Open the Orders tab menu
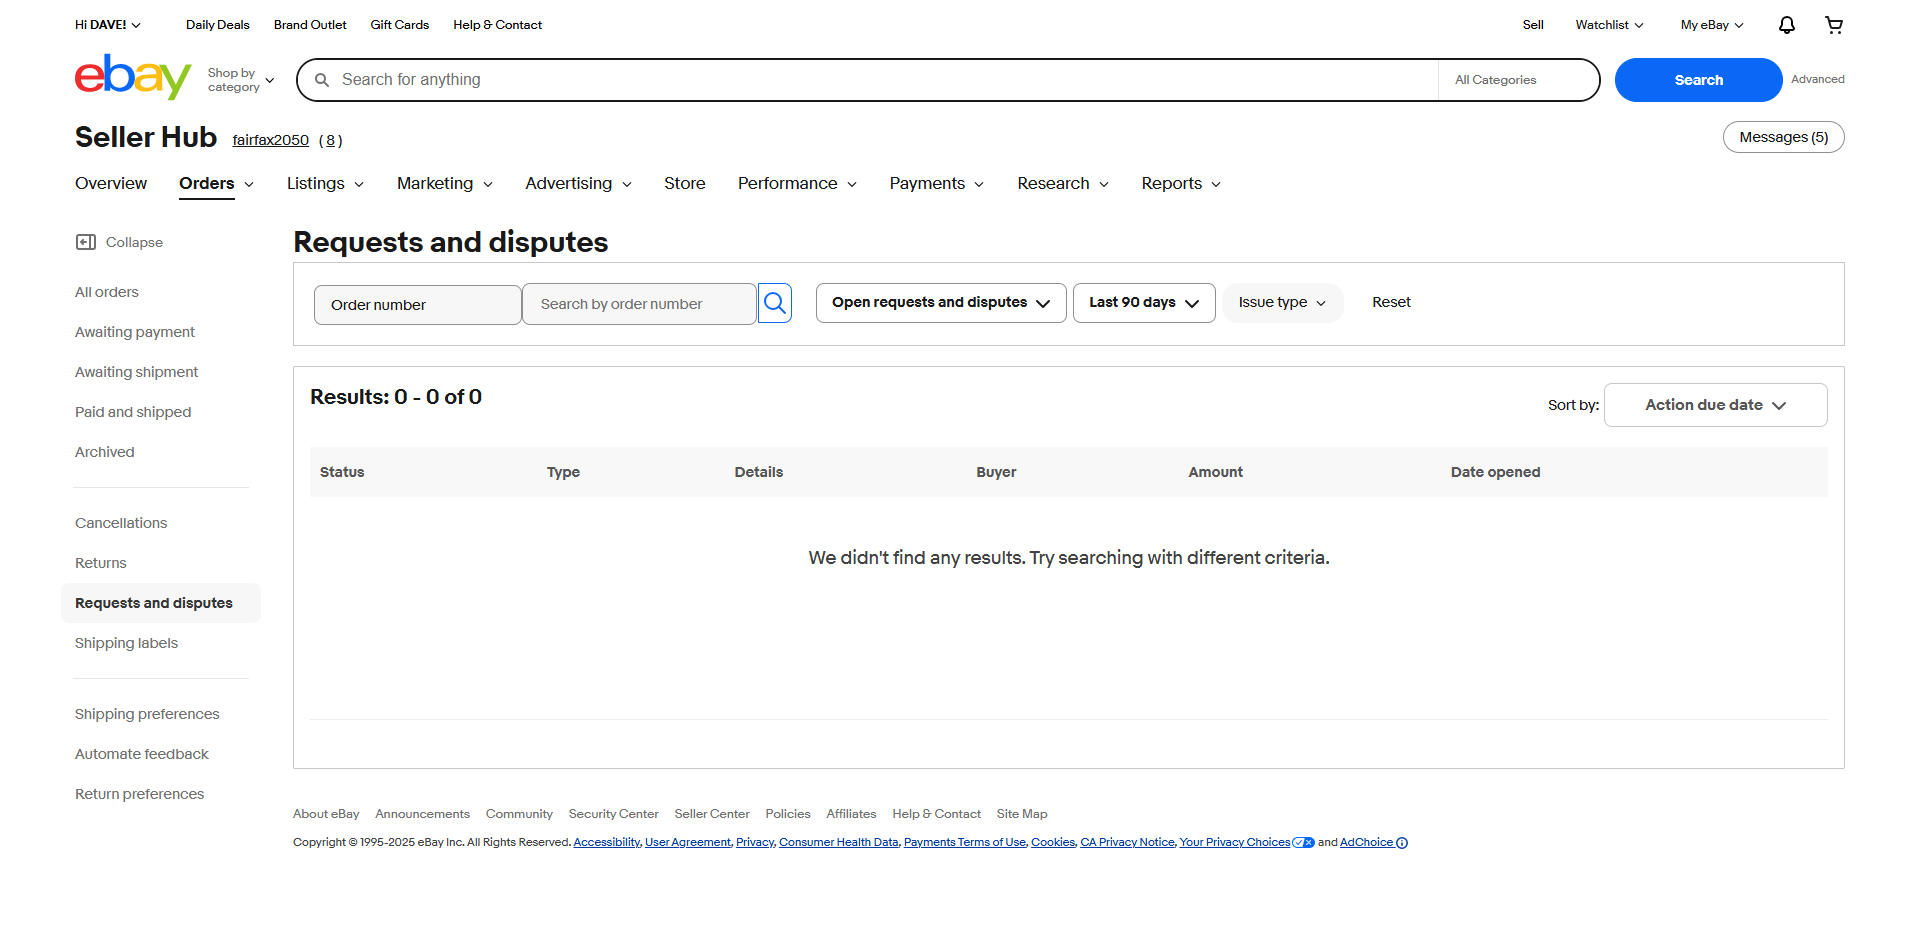 click(217, 184)
